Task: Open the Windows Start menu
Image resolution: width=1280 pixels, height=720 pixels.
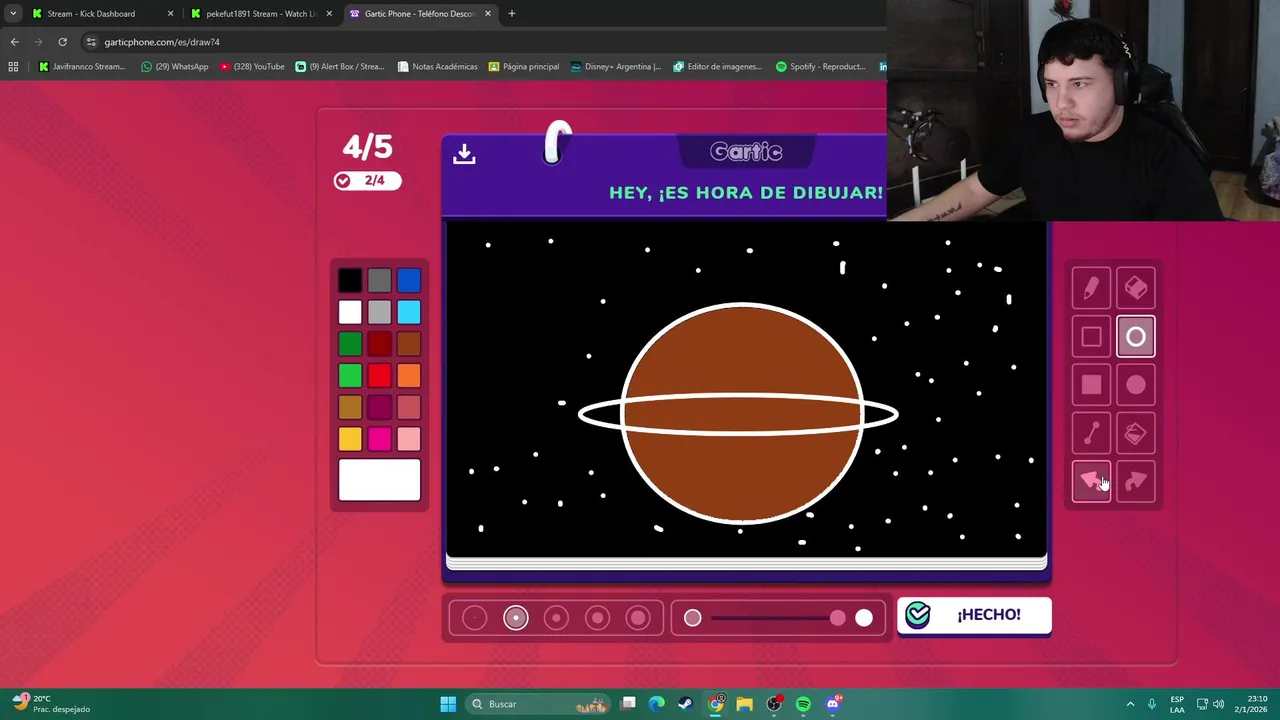Action: click(x=448, y=704)
